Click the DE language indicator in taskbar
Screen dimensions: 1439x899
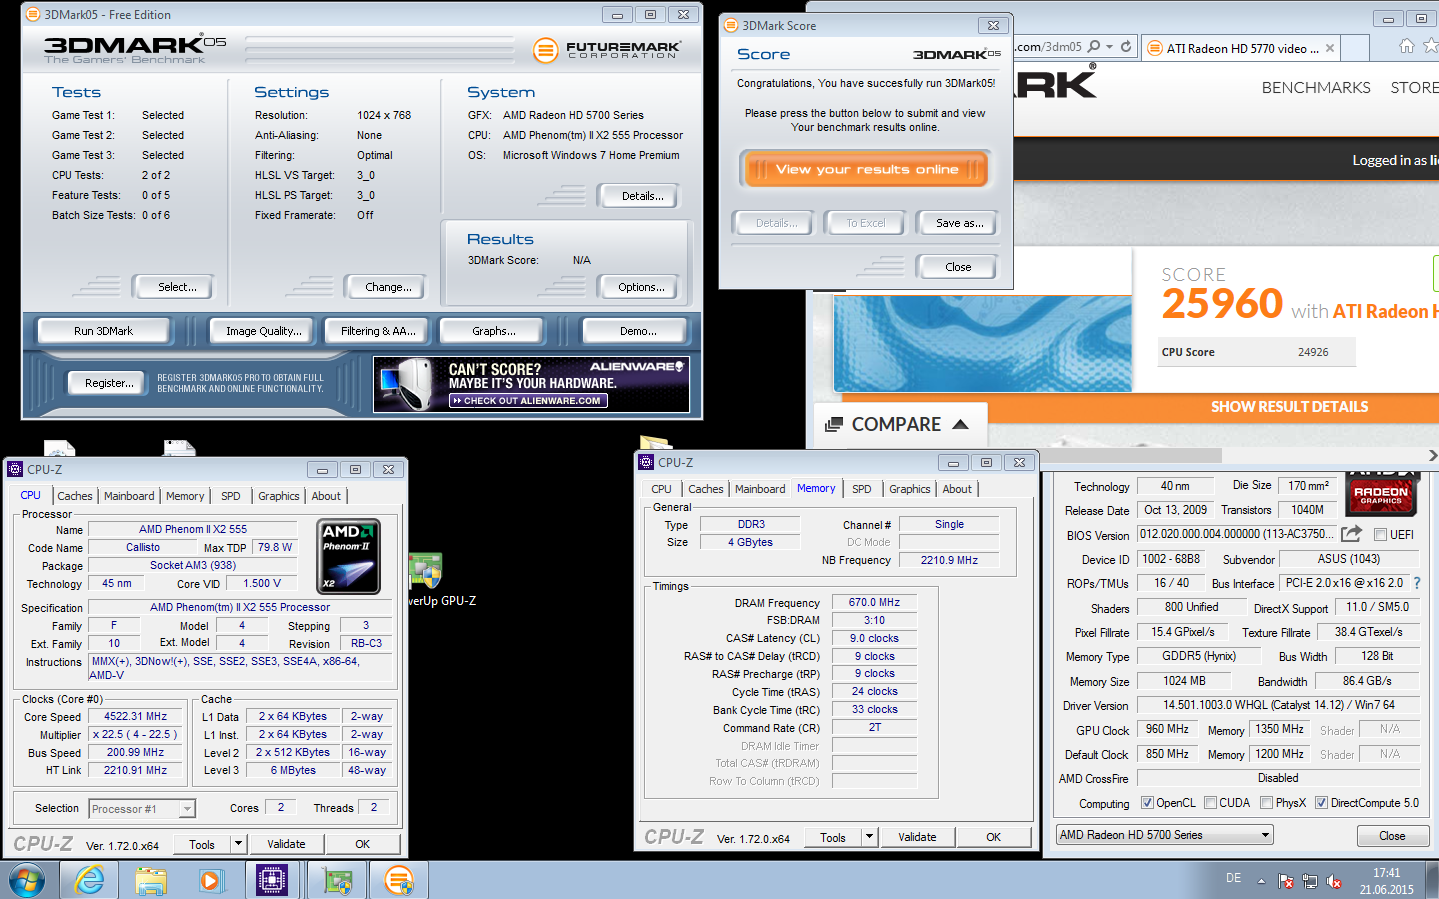(x=1233, y=878)
